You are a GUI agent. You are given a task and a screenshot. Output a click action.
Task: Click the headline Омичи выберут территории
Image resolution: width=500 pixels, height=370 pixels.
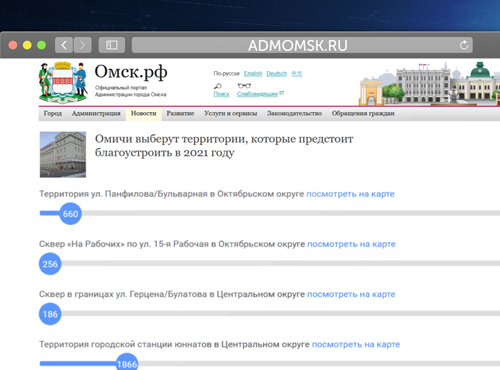coord(224,146)
